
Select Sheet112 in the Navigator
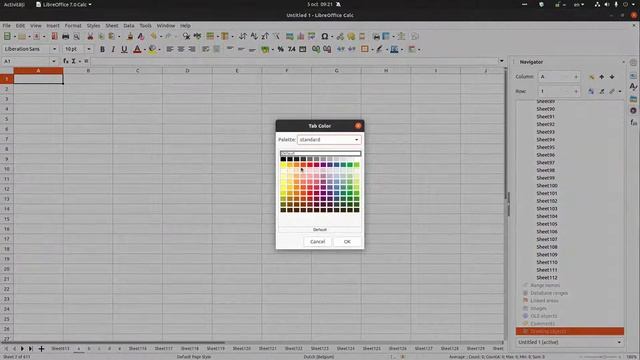pyautogui.click(x=547, y=278)
